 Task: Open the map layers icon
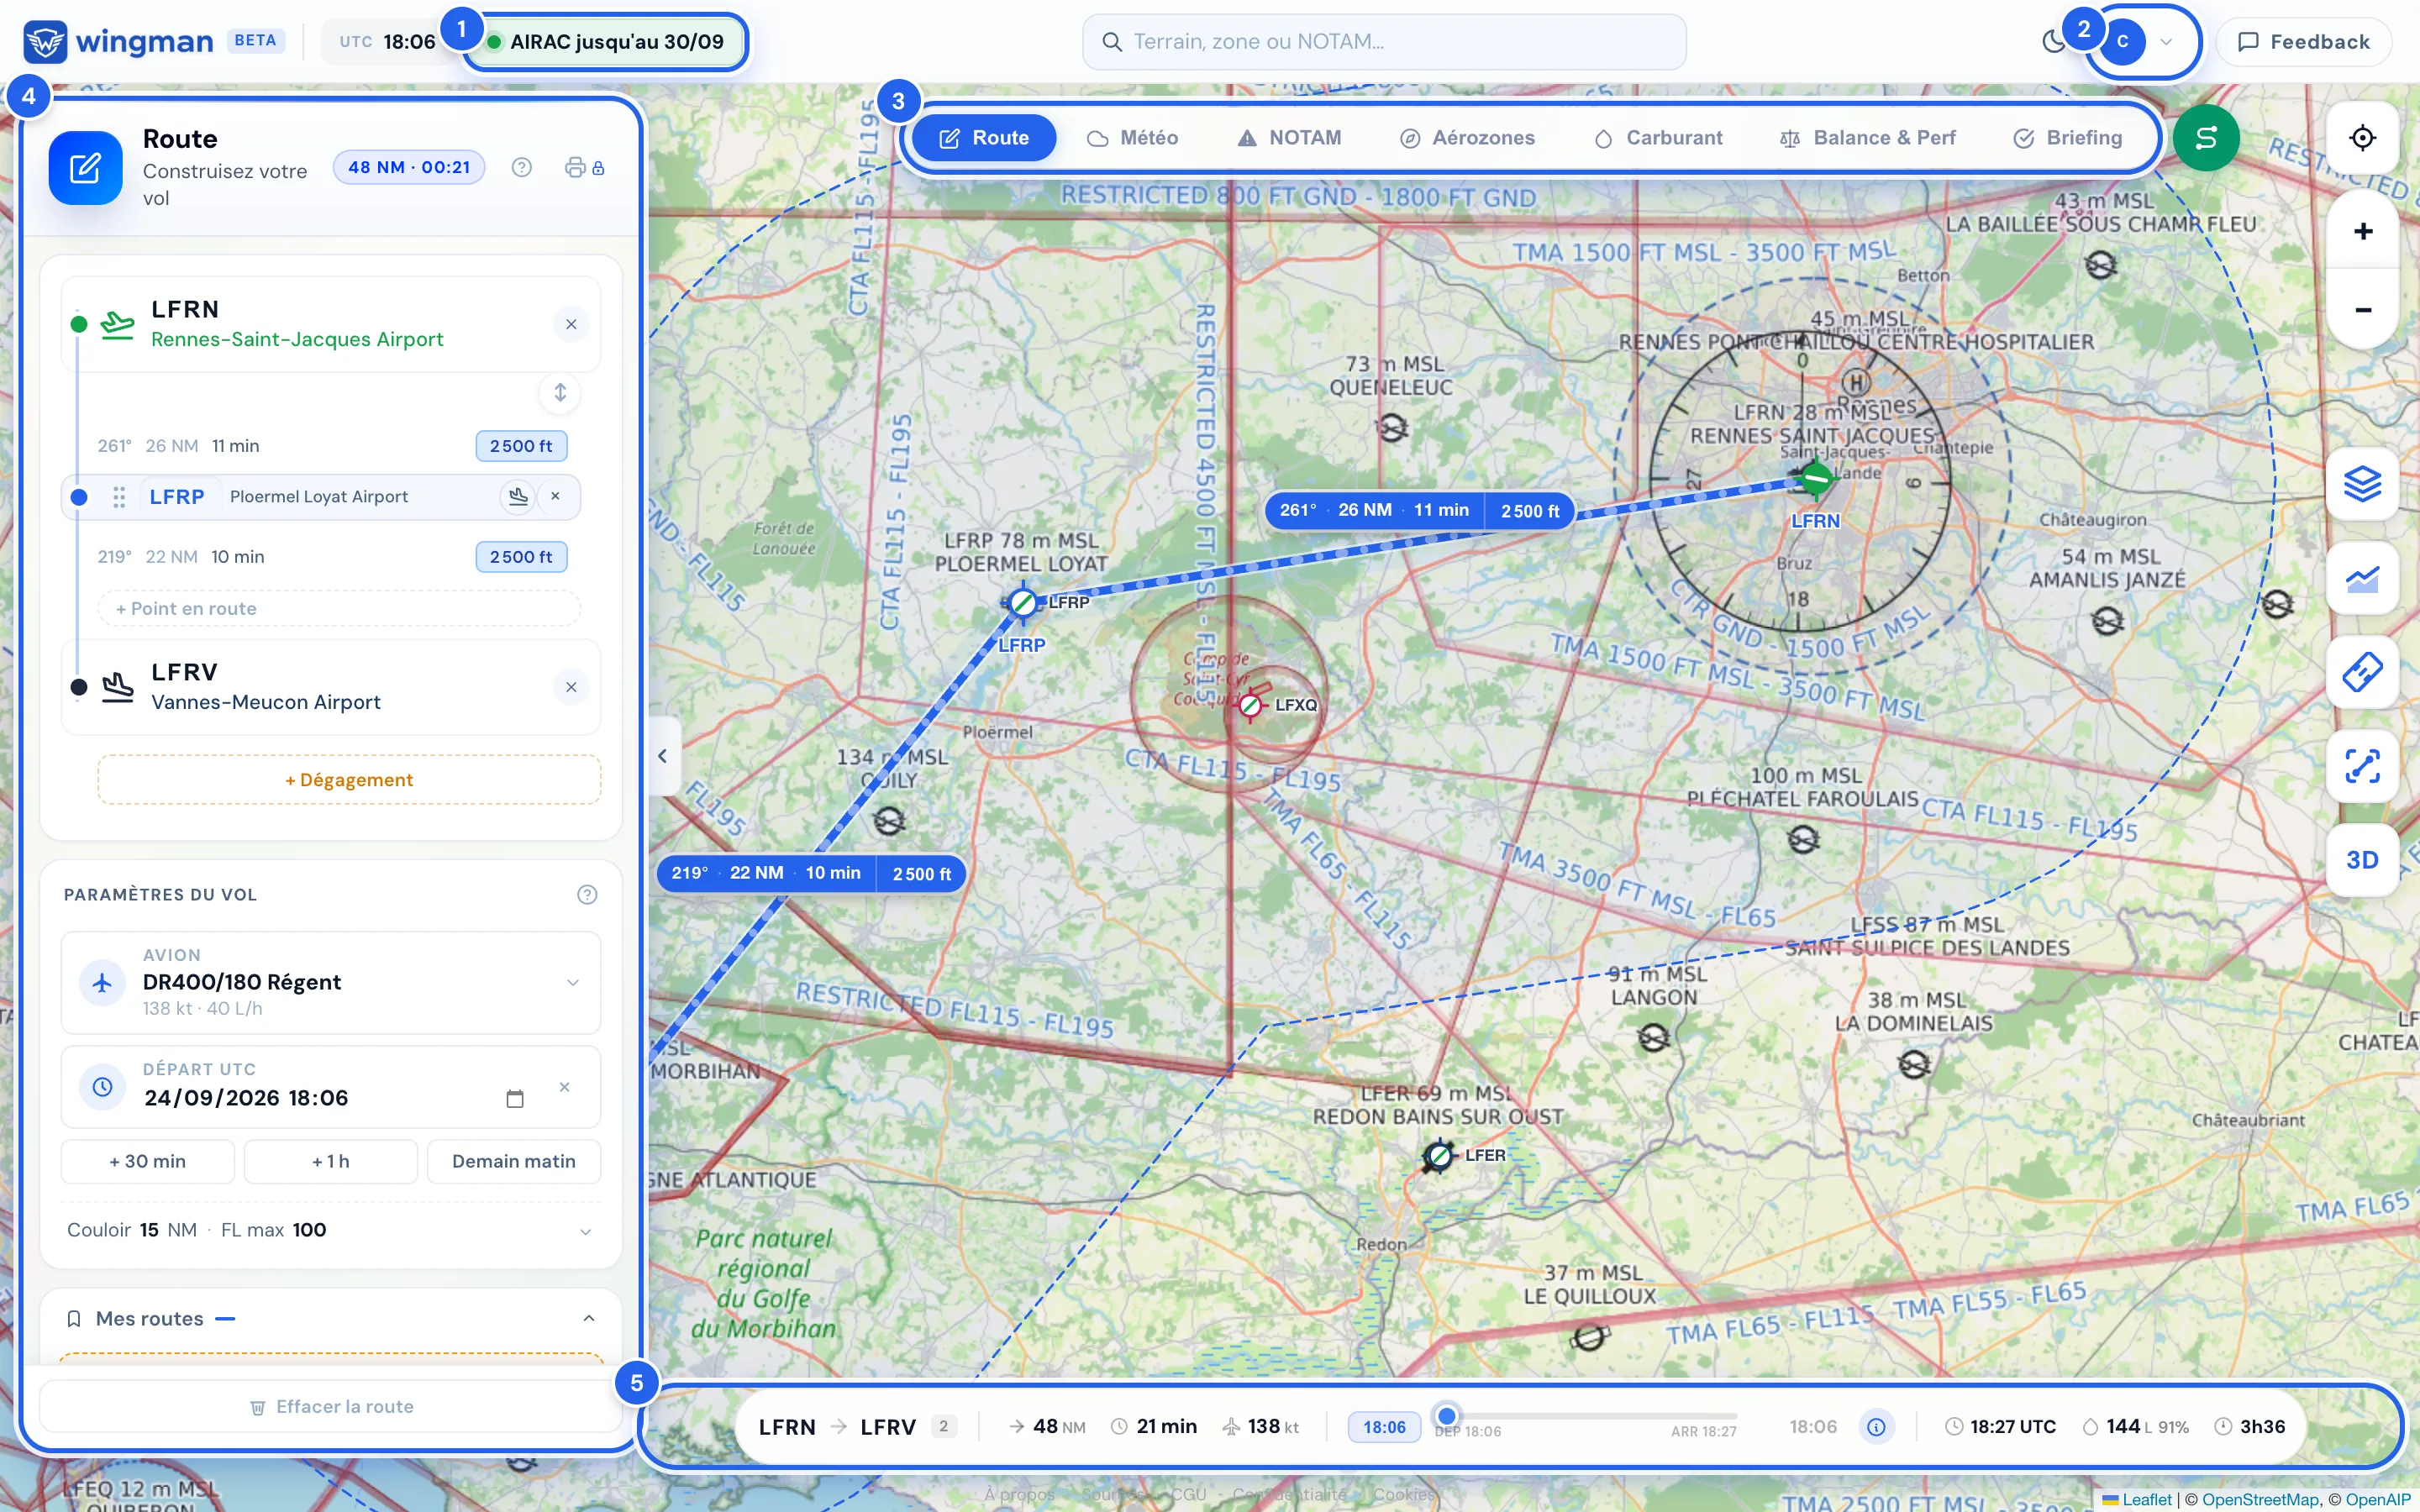[x=2362, y=485]
